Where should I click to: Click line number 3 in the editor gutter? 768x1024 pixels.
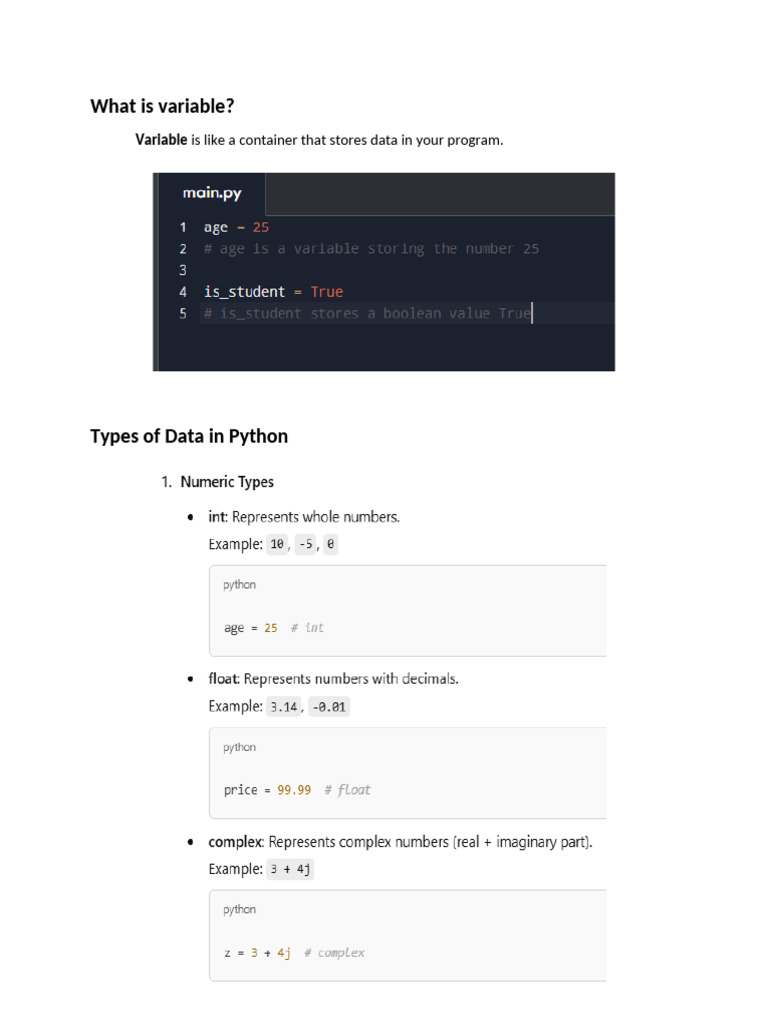coord(183,270)
